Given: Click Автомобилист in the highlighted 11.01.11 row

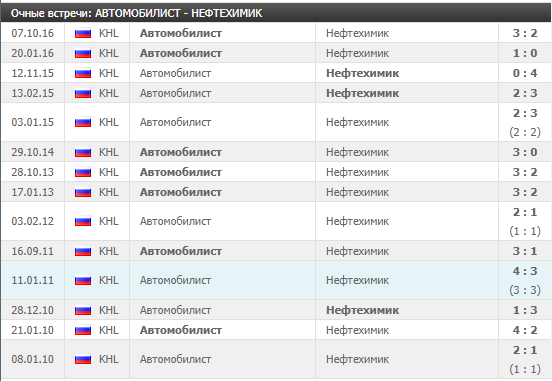Looking at the screenshot, I should (176, 280).
